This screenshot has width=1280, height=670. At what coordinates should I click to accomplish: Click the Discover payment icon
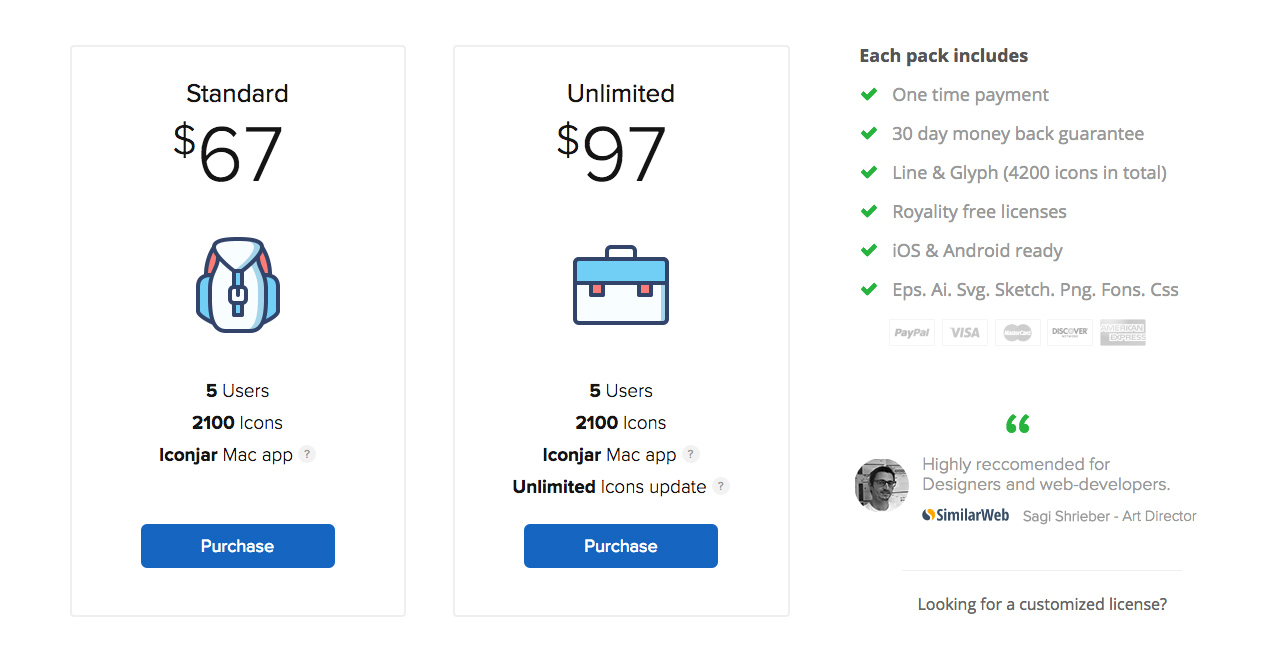click(x=1070, y=333)
